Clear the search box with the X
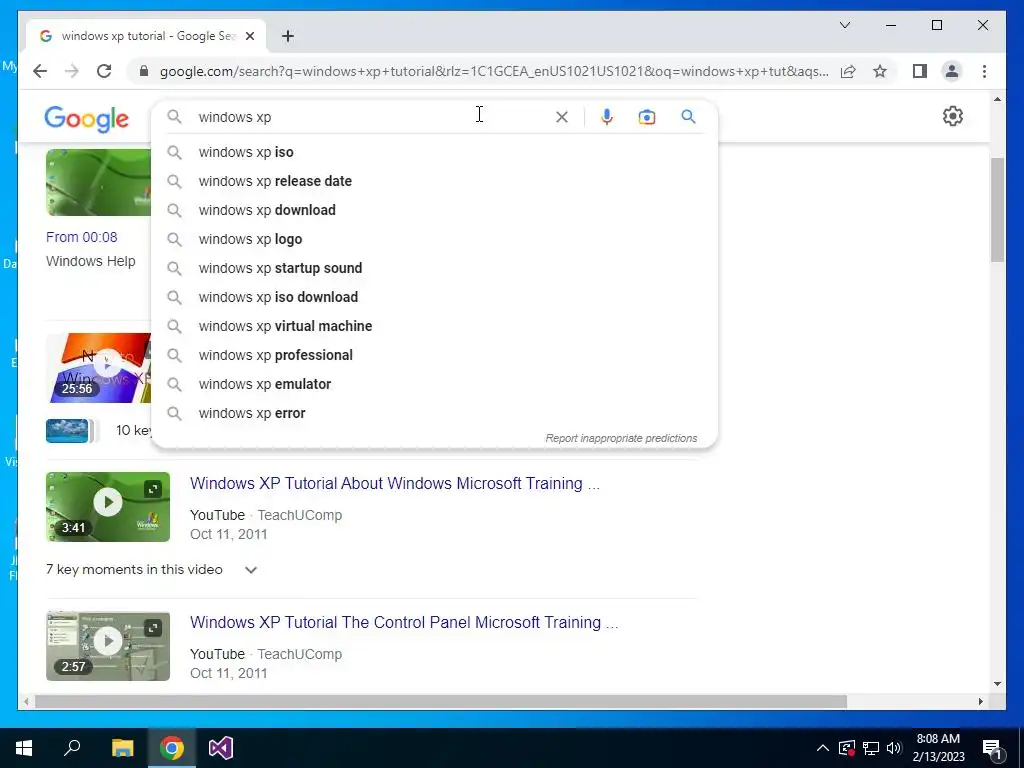 (x=562, y=117)
